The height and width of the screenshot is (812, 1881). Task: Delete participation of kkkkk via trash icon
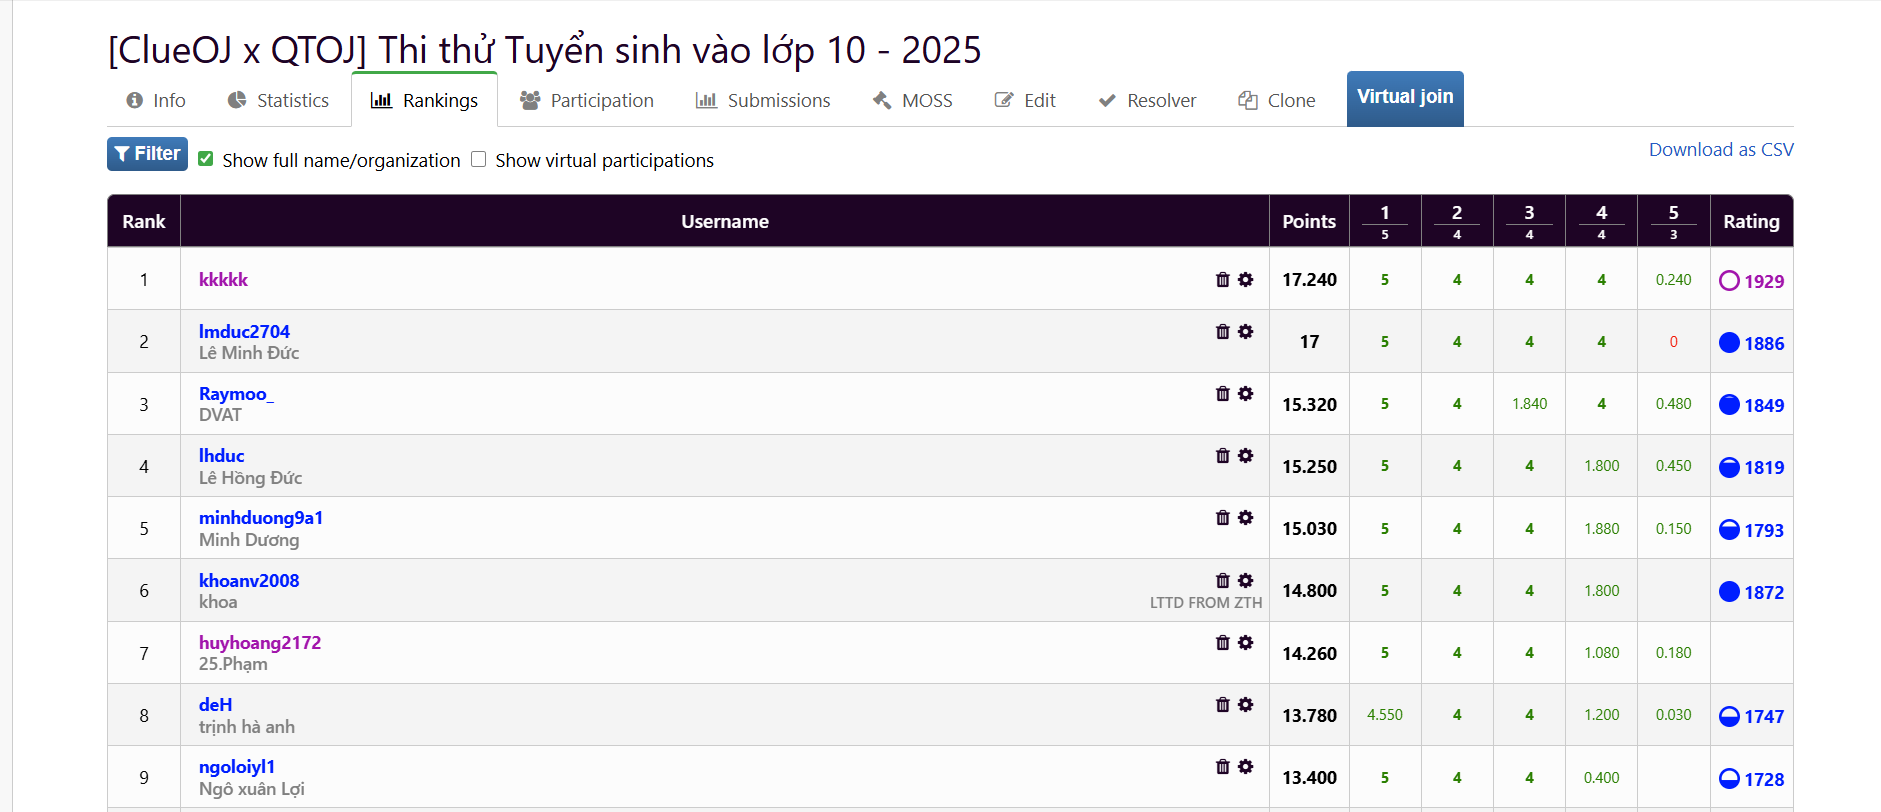[x=1222, y=279]
